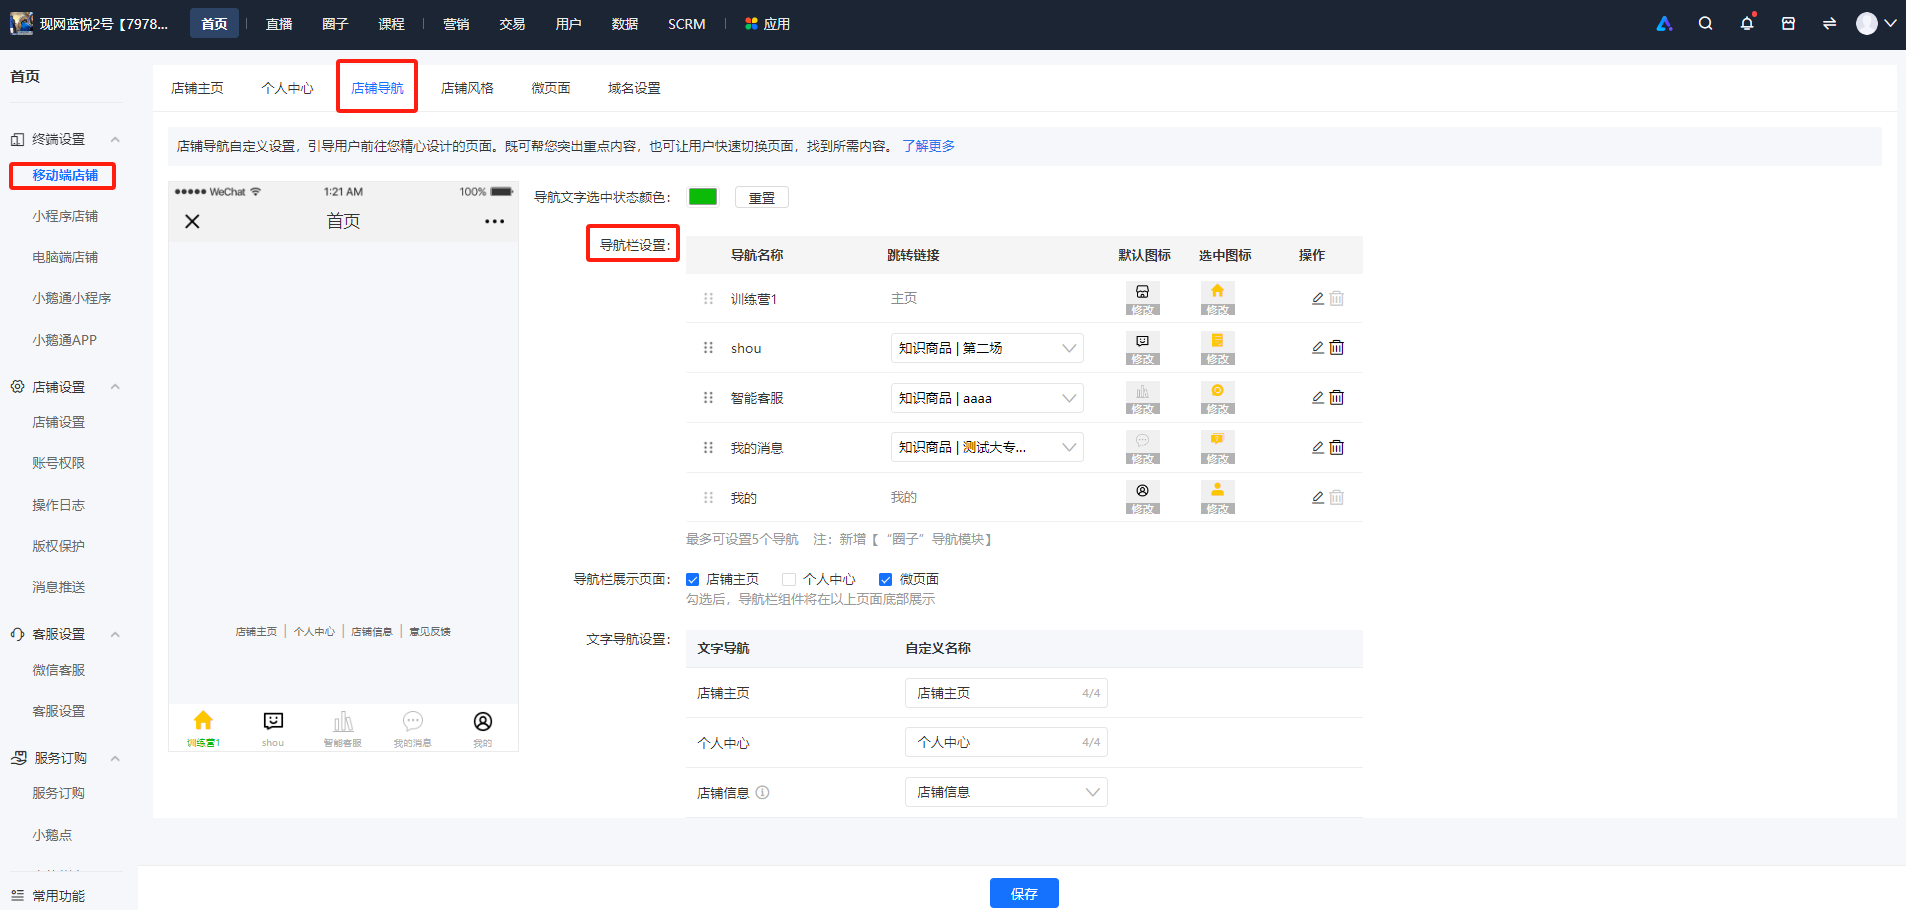Open the 了解更多 link
Viewport: 1906px width, 910px height.
(928, 146)
